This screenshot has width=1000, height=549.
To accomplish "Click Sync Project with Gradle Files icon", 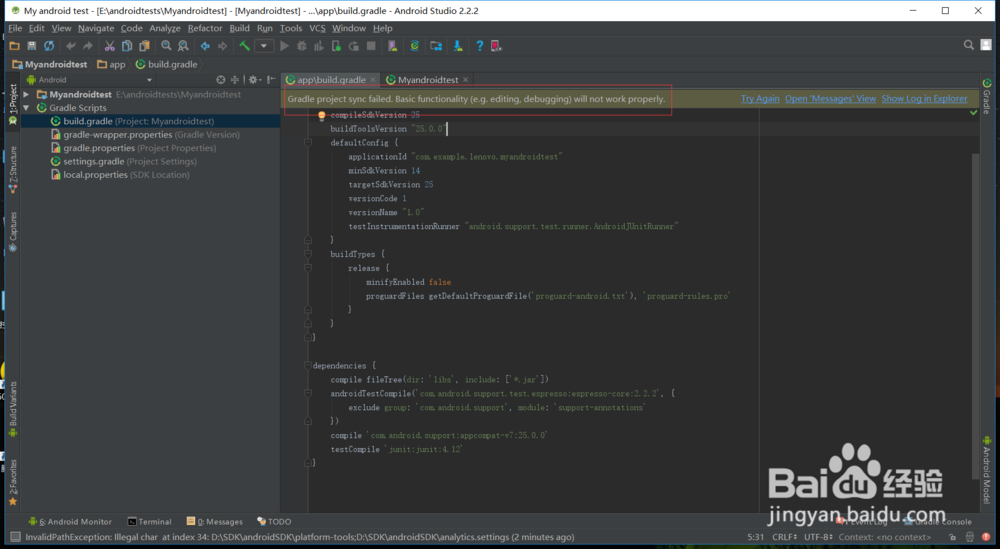I will tap(415, 46).
